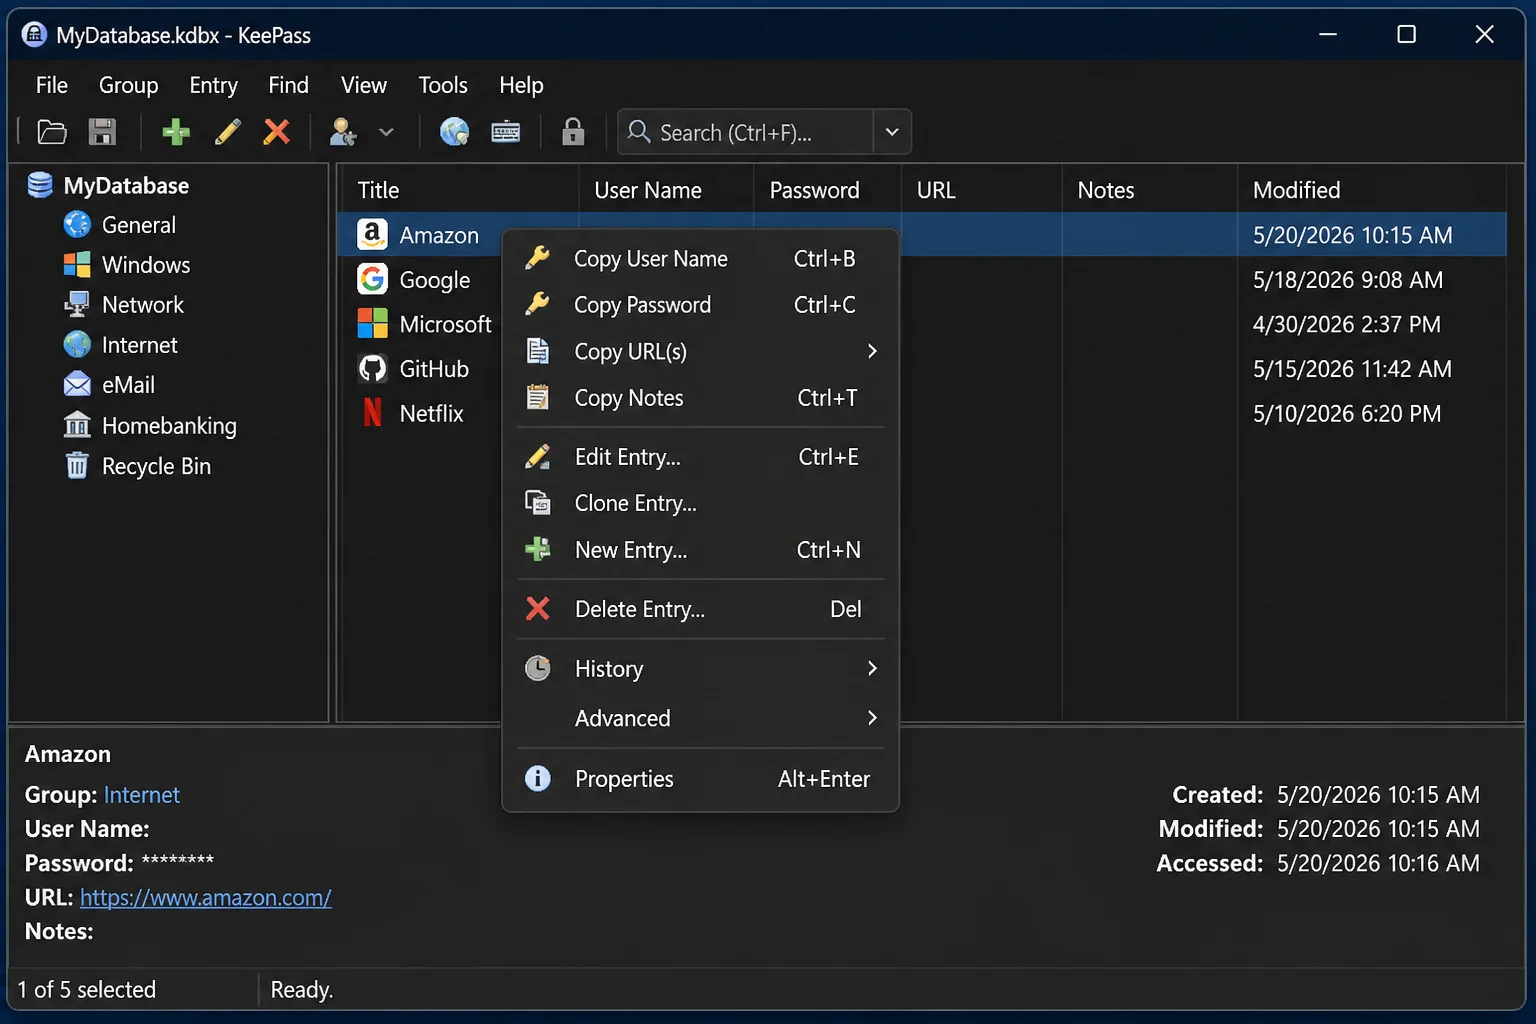Open URL with globe toolbar icon
Screen dimensions: 1536x1024
(x=455, y=132)
